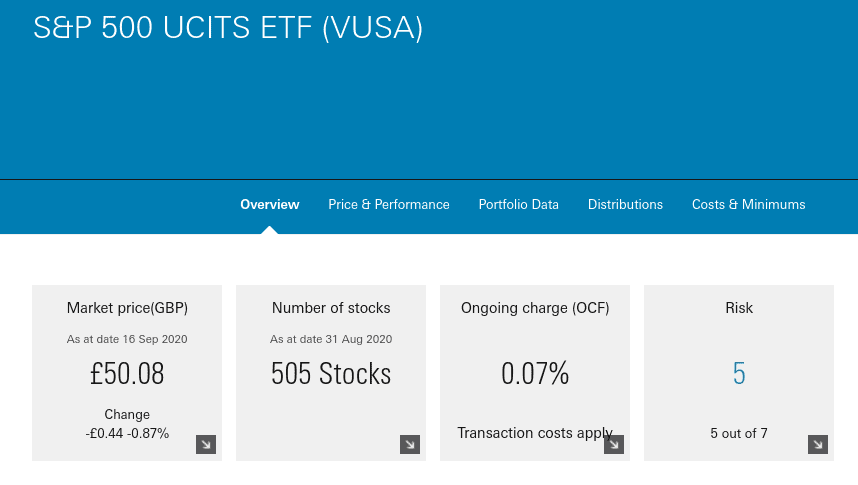This screenshot has height=485, width=858.
Task: Open the Portfolio Data tab
Action: pos(519,205)
